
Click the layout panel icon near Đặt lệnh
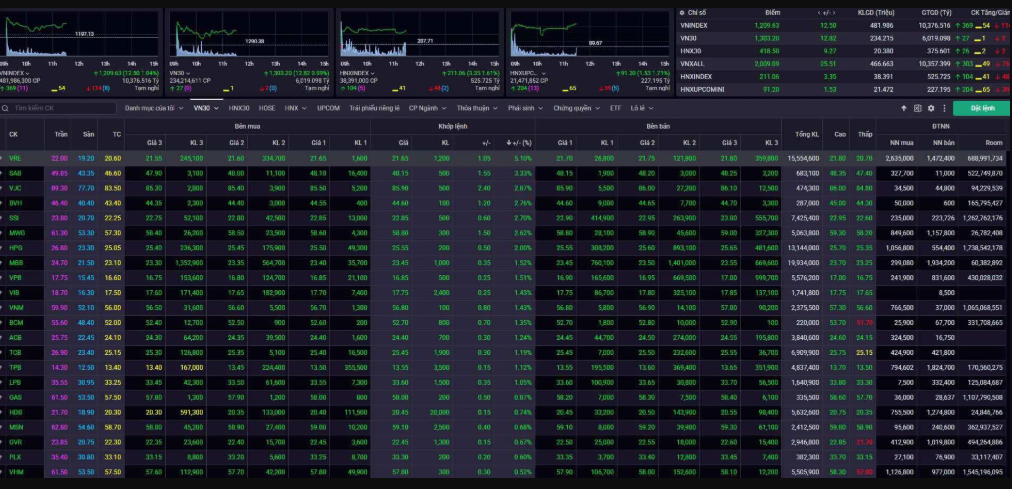[917, 108]
